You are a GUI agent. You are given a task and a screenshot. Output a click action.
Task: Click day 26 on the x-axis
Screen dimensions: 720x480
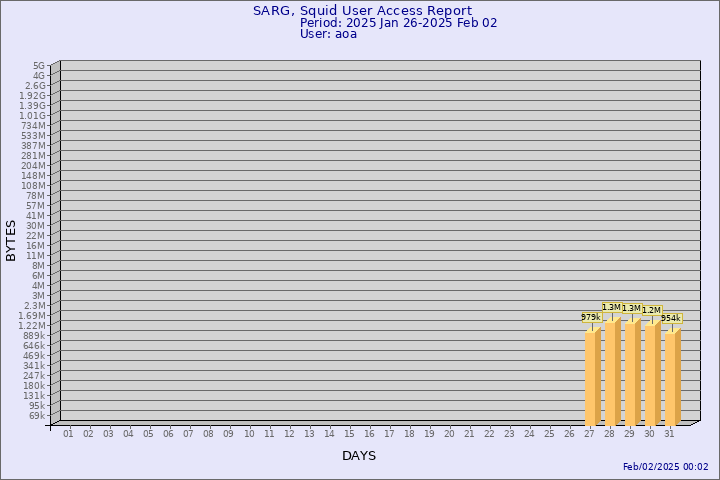coord(569,434)
